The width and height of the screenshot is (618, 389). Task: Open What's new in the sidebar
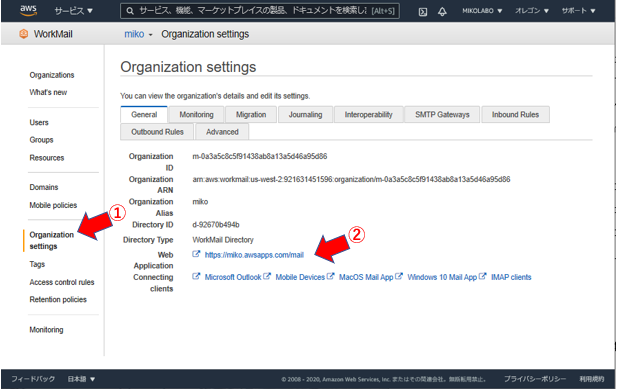pyautogui.click(x=48, y=92)
